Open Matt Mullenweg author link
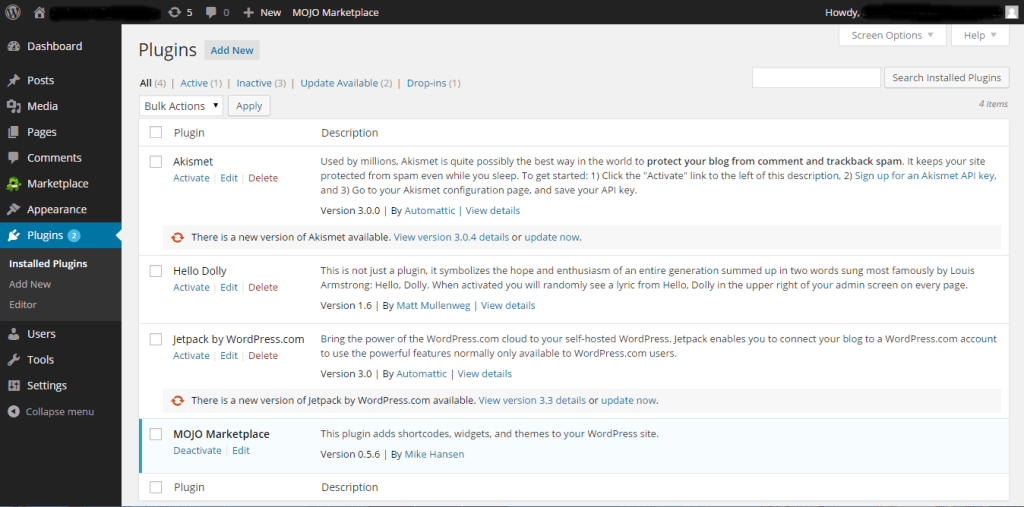Screen dimensions: 1024x507 [433, 306]
